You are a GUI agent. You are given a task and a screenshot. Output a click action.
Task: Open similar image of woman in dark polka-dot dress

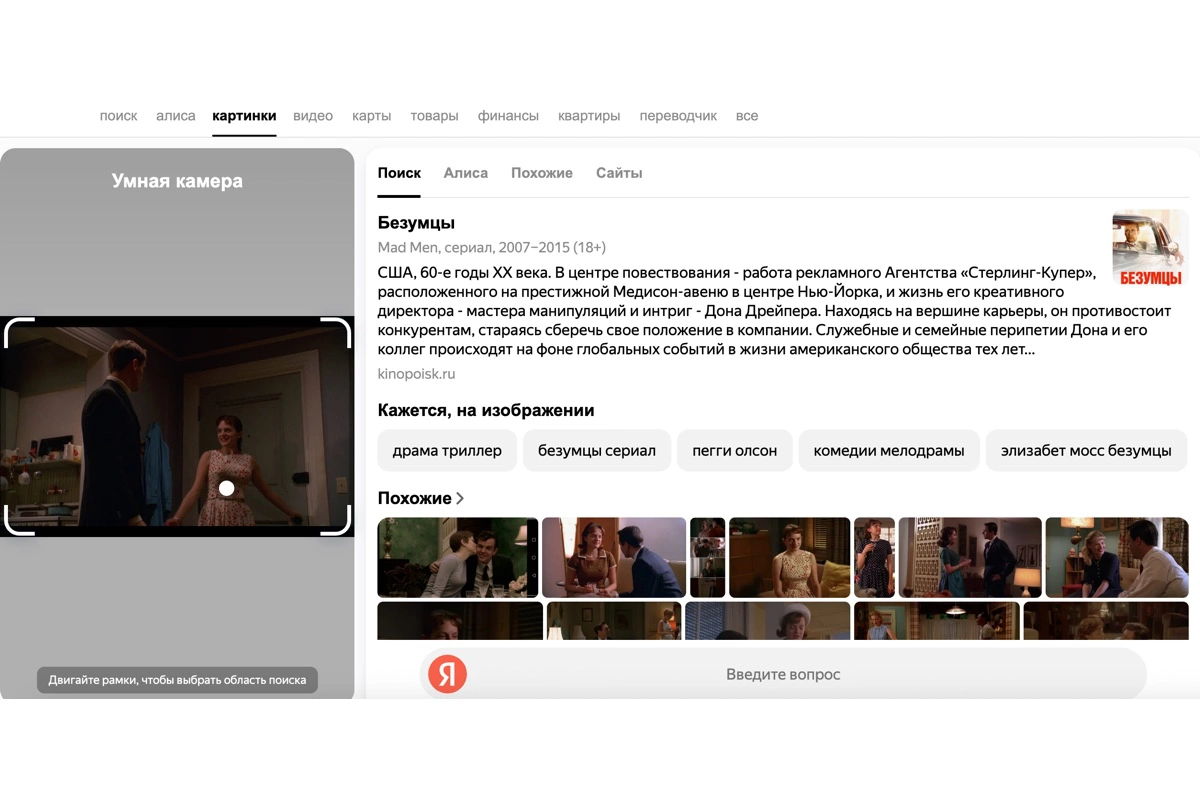[x=875, y=557]
